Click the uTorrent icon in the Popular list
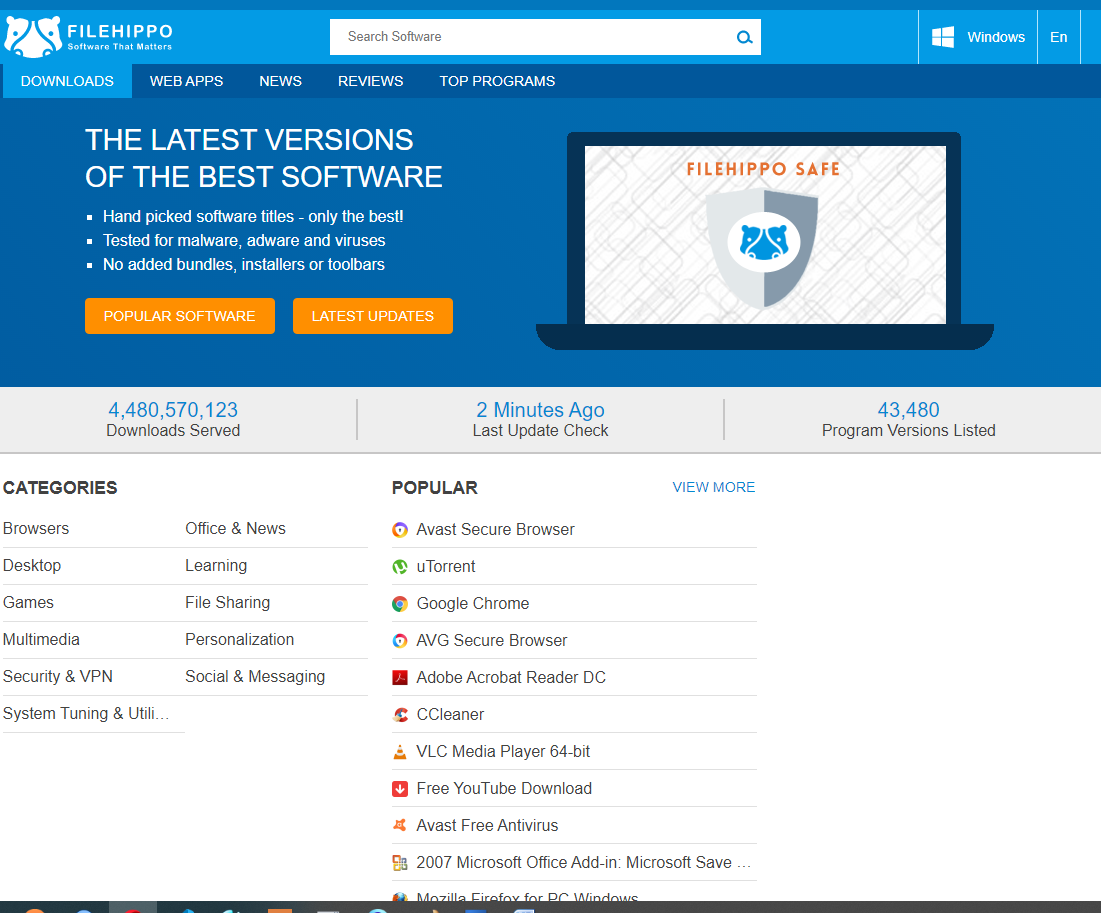Image resolution: width=1101 pixels, height=913 pixels. (x=400, y=567)
